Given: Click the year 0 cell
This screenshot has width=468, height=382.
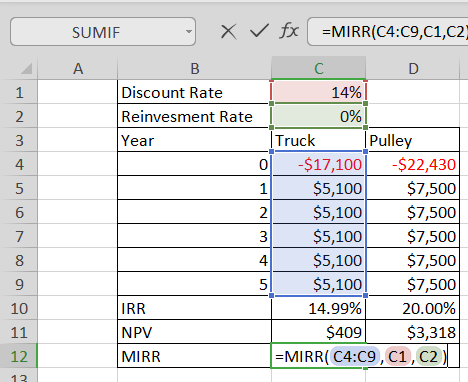Looking at the screenshot, I should 195,164.
